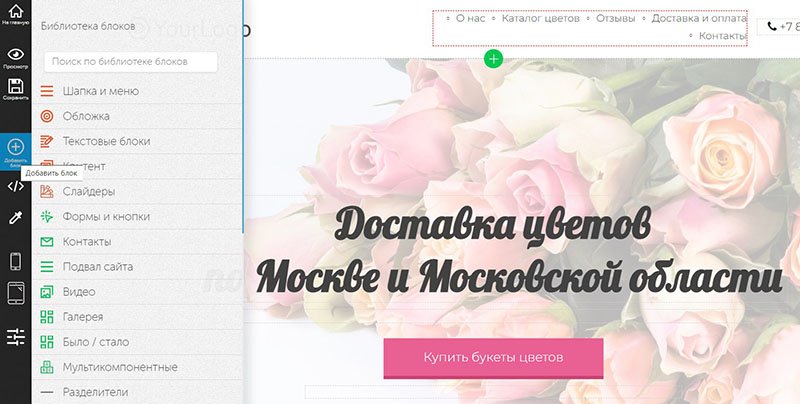This screenshot has width=800, height=404.
Task: Click the Разделители dash icon
Action: point(47,392)
